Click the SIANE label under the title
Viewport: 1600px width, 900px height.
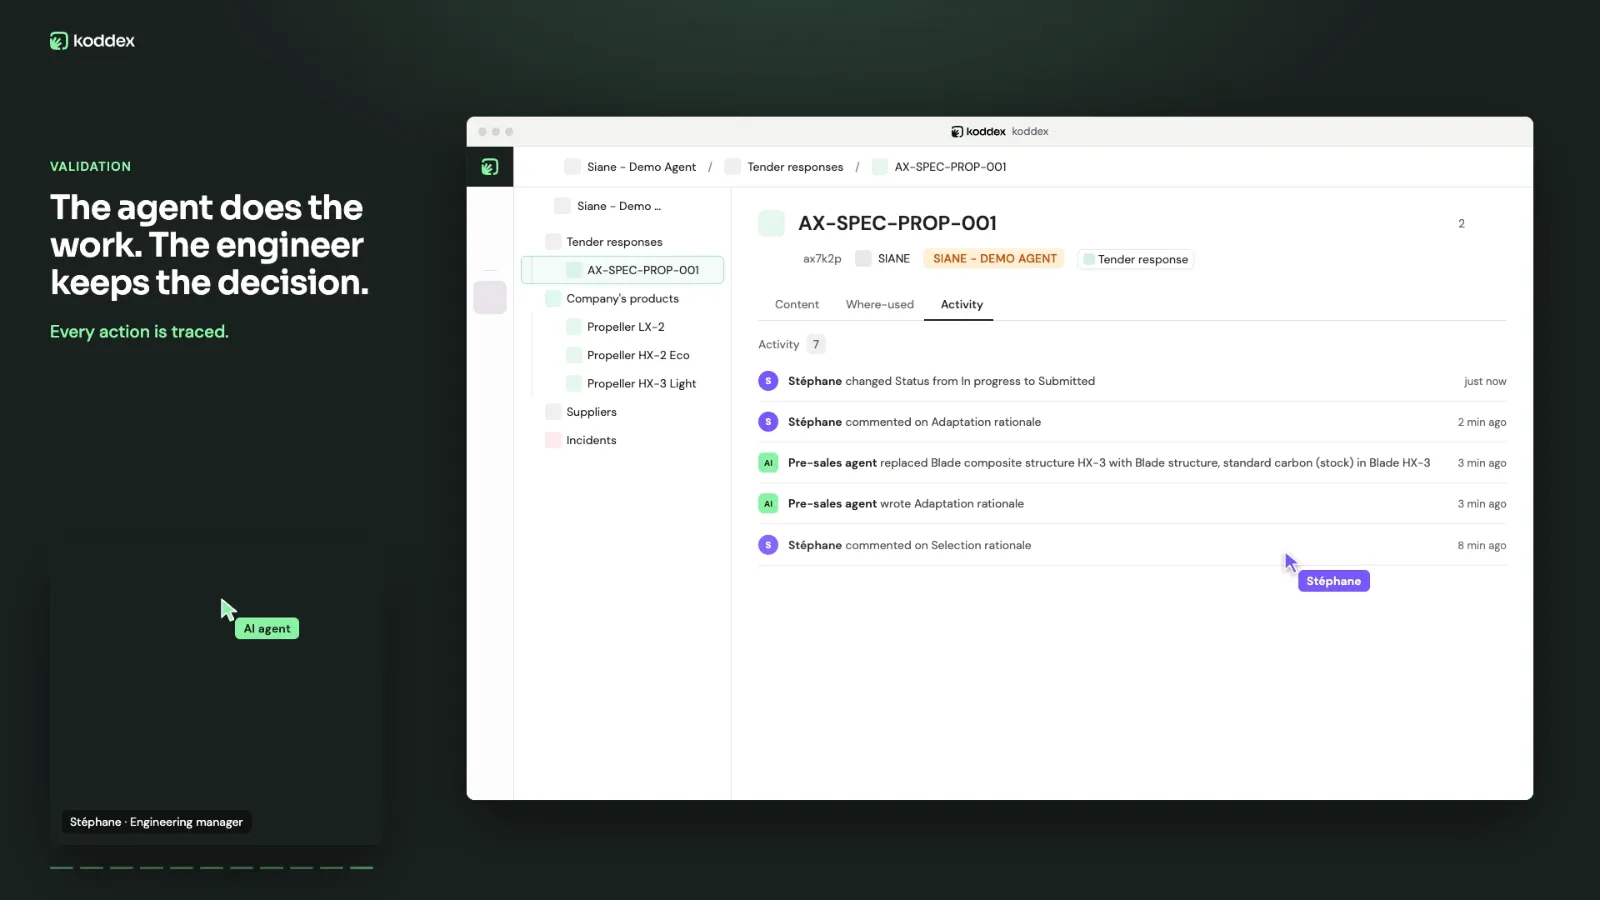[x=894, y=259]
